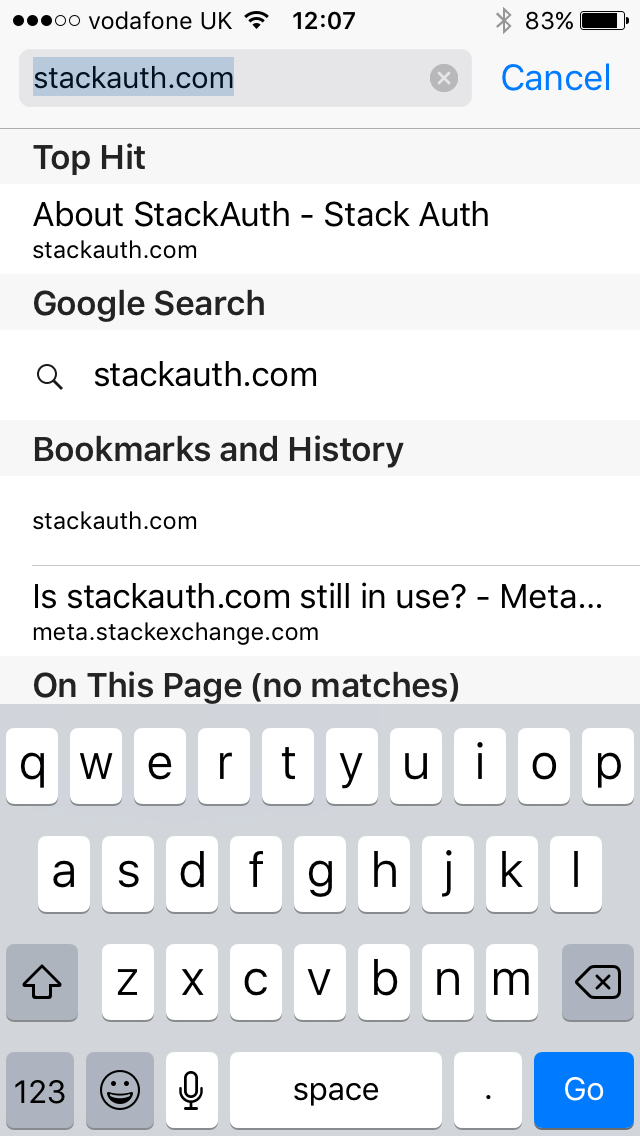Tap the emoji keyboard key
Viewport: 640px width, 1136px height.
(x=120, y=1089)
